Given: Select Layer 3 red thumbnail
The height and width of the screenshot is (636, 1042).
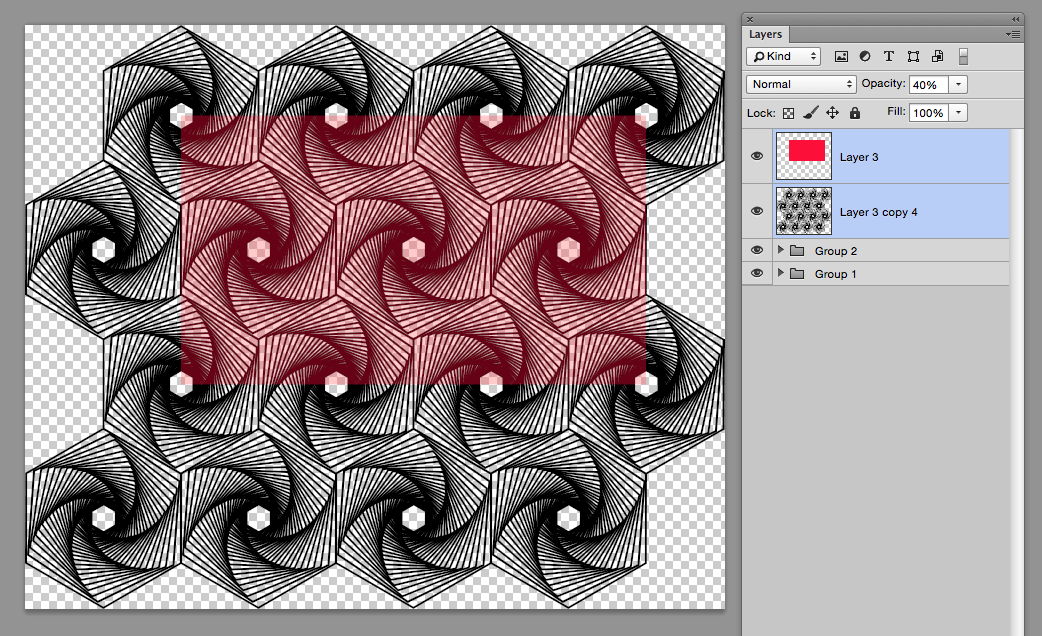Looking at the screenshot, I should [x=803, y=156].
